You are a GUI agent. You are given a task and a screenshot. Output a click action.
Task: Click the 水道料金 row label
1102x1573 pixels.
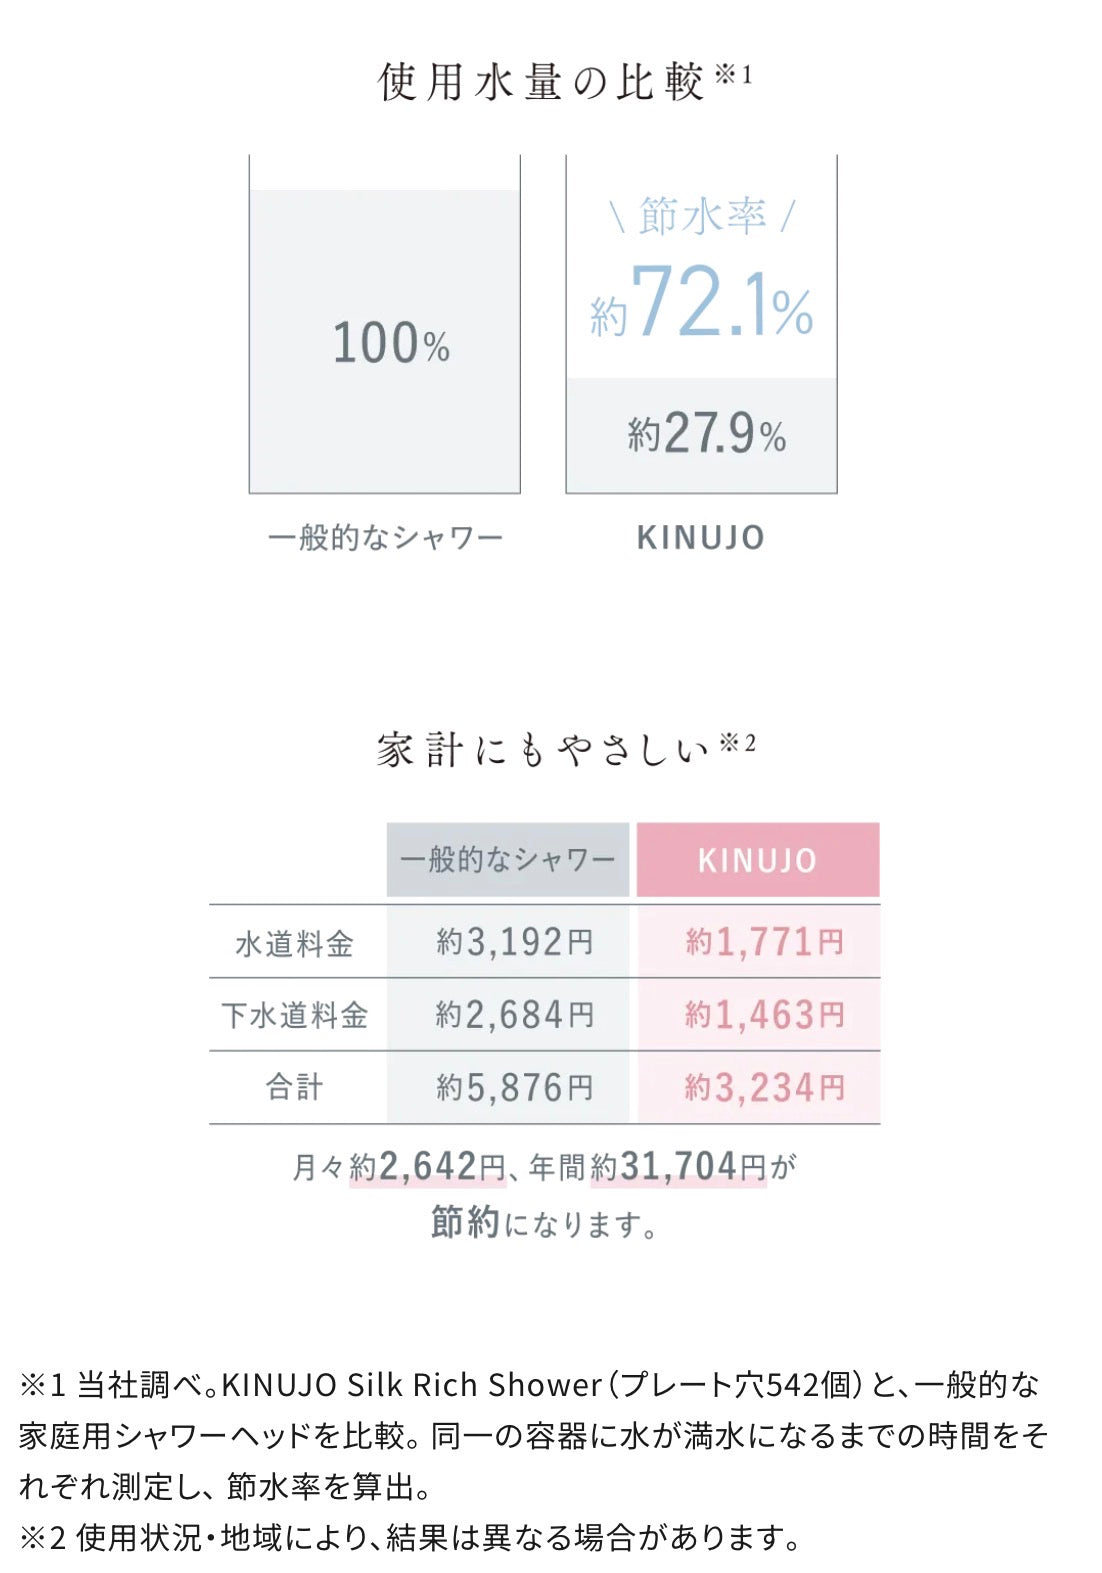click(295, 943)
